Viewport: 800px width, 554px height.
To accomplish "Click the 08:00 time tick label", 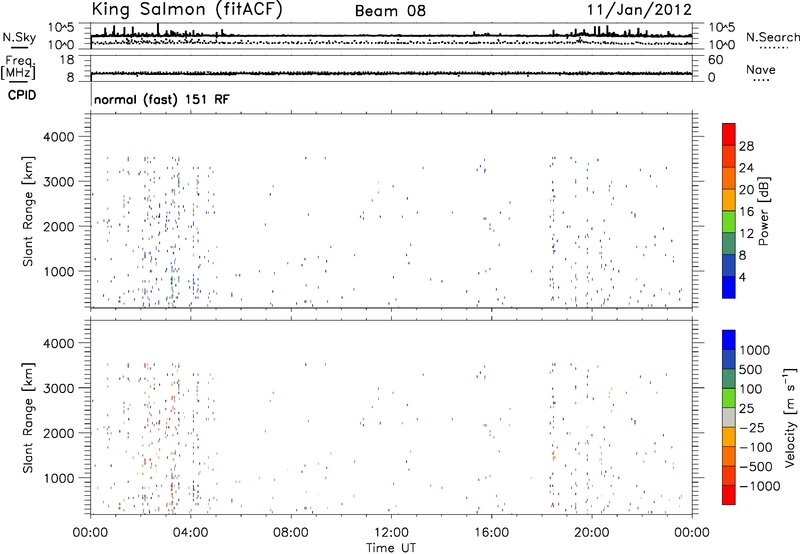I will pos(291,533).
